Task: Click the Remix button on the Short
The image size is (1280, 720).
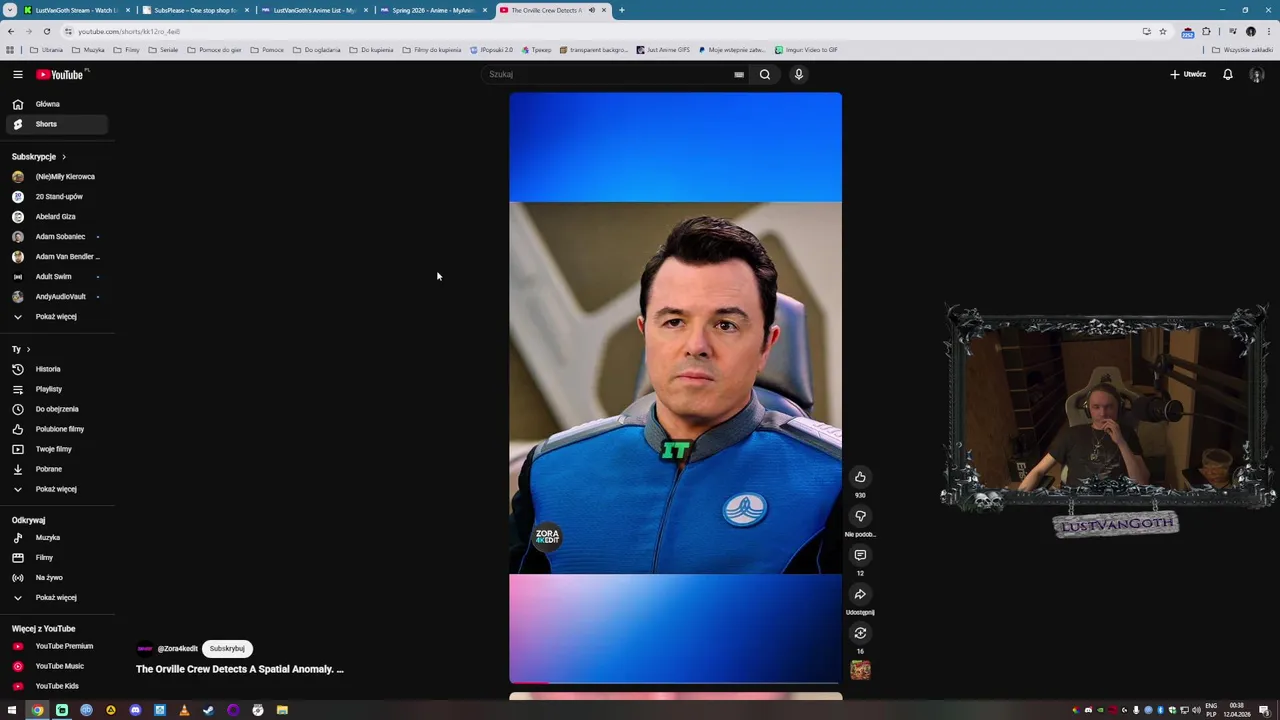Action: [x=860, y=633]
